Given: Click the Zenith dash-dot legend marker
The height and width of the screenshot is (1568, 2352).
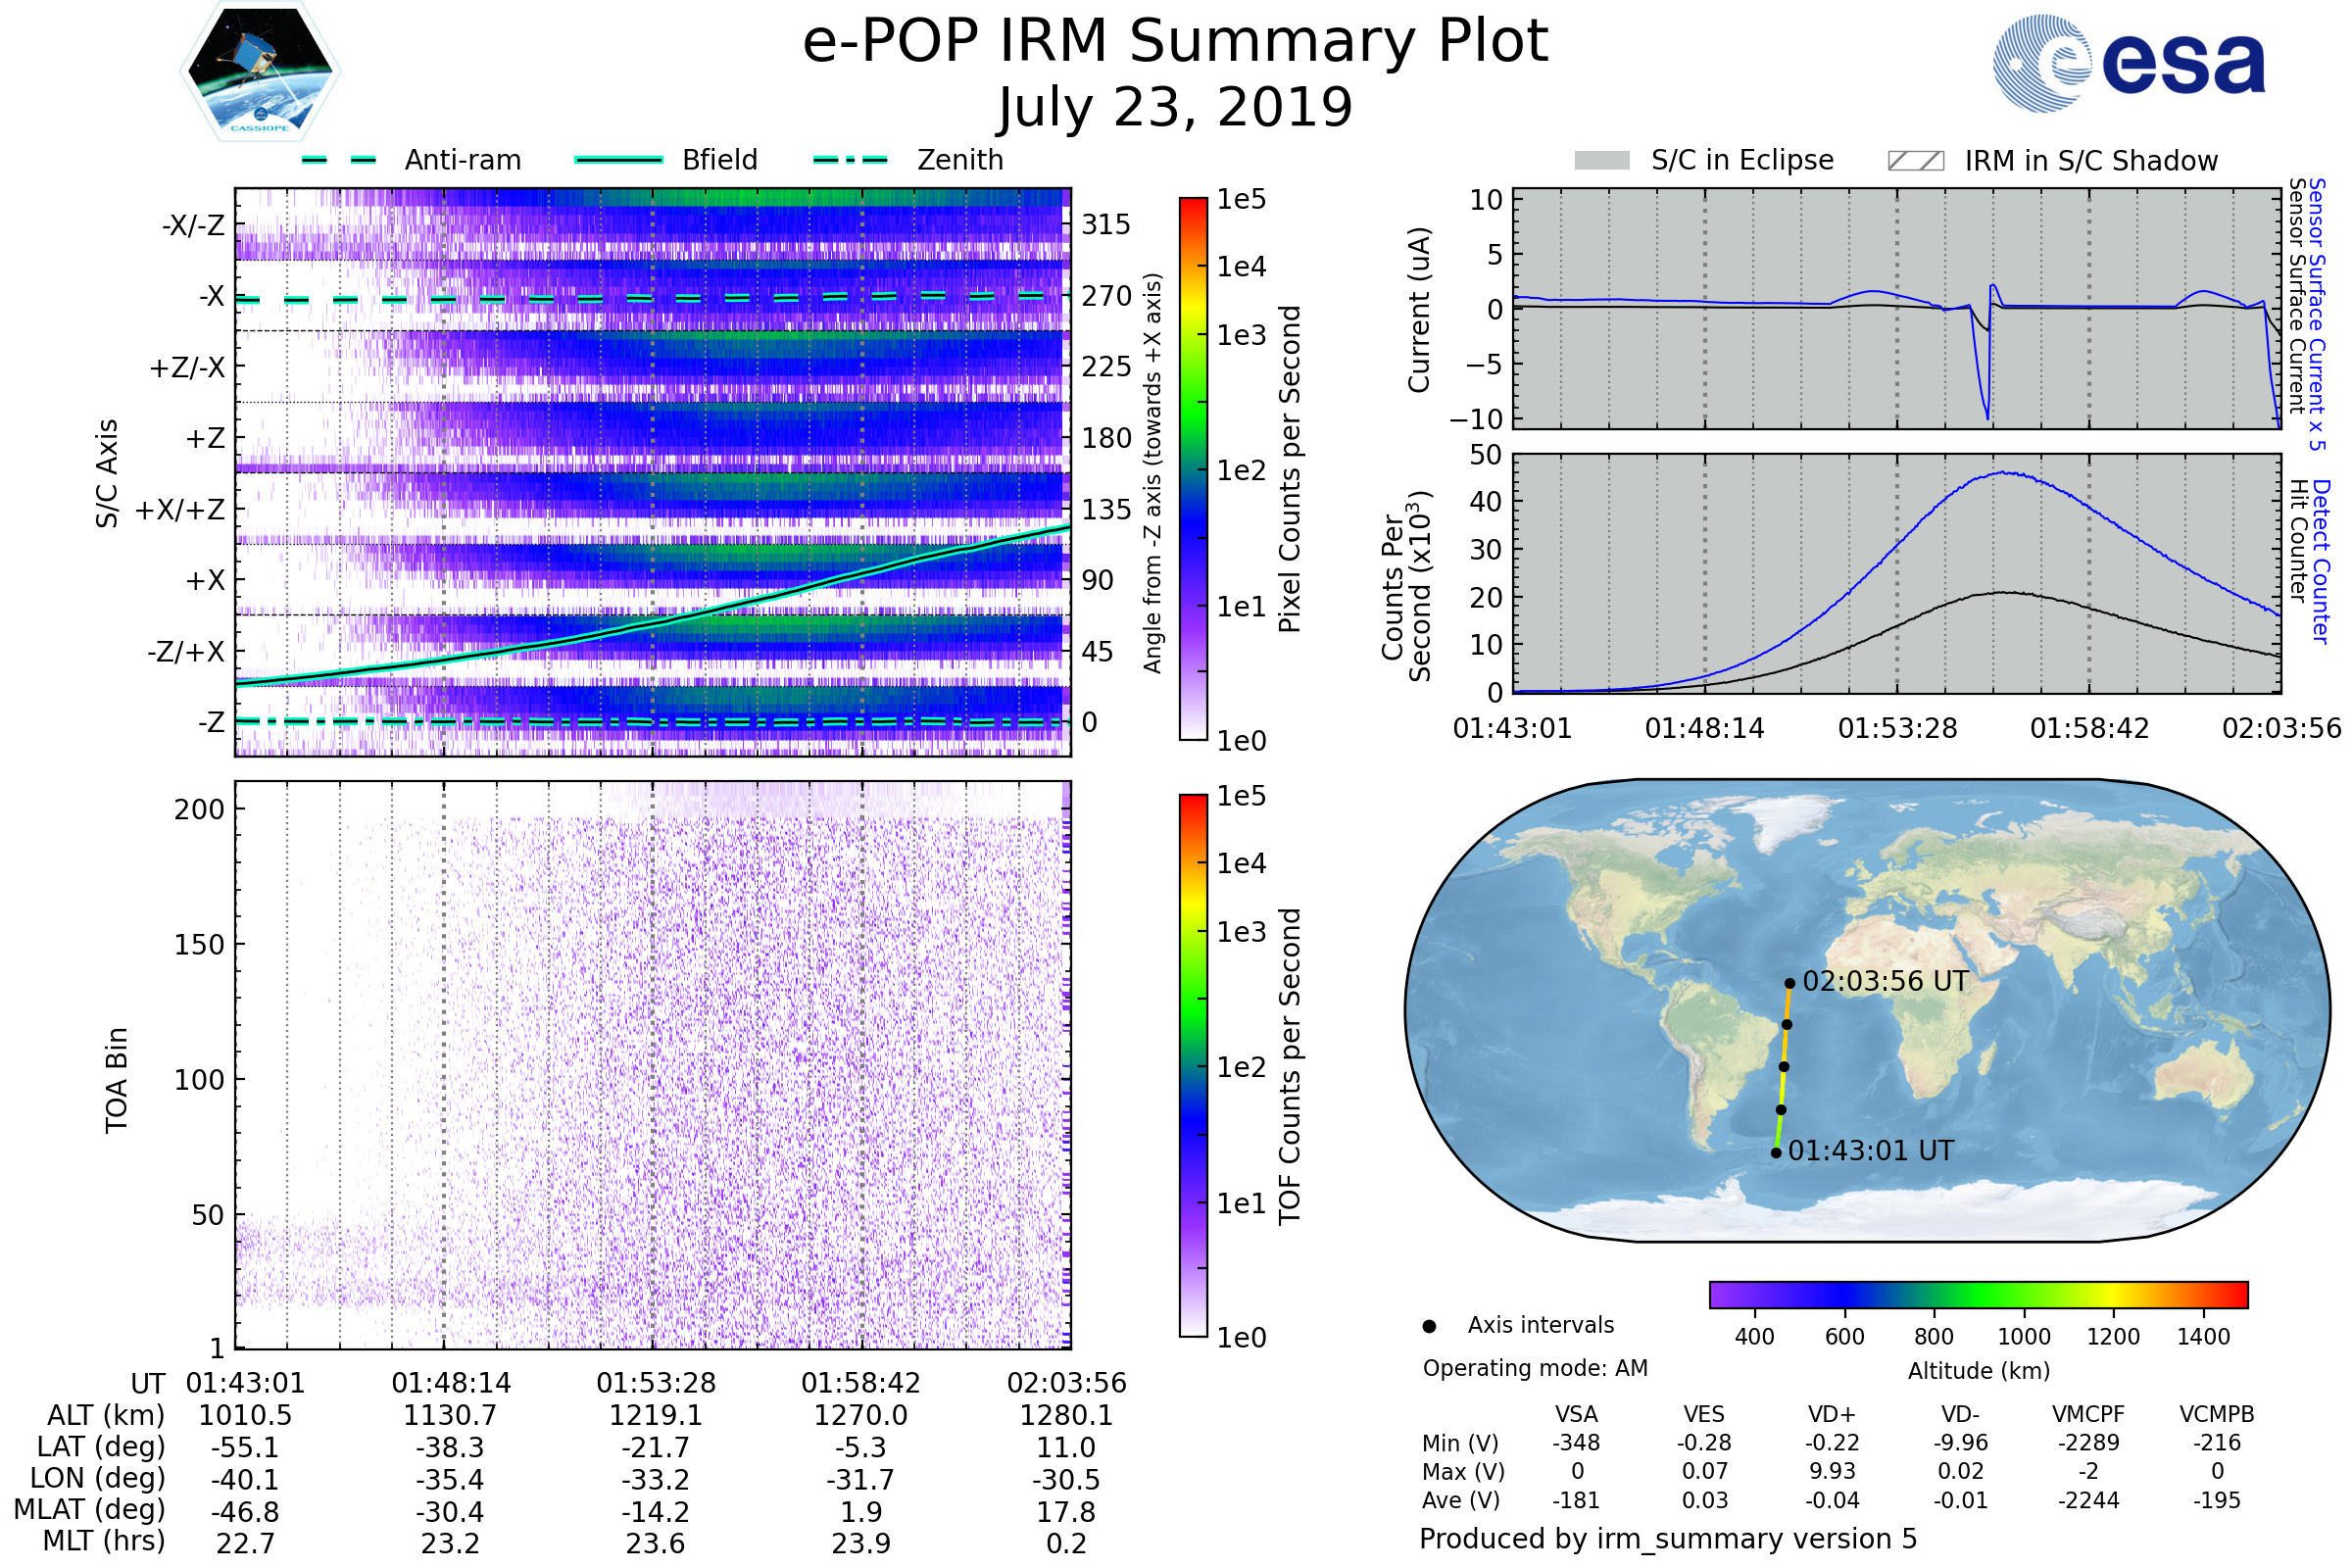Looking at the screenshot, I should [x=851, y=160].
